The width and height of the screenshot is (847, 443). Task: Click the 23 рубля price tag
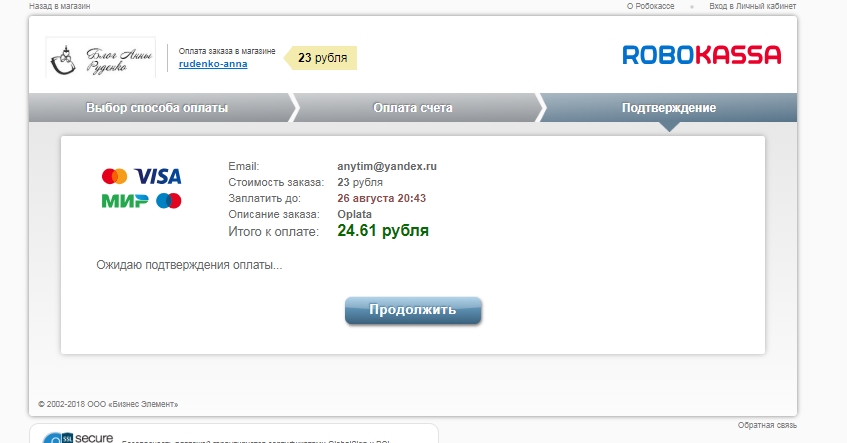321,58
